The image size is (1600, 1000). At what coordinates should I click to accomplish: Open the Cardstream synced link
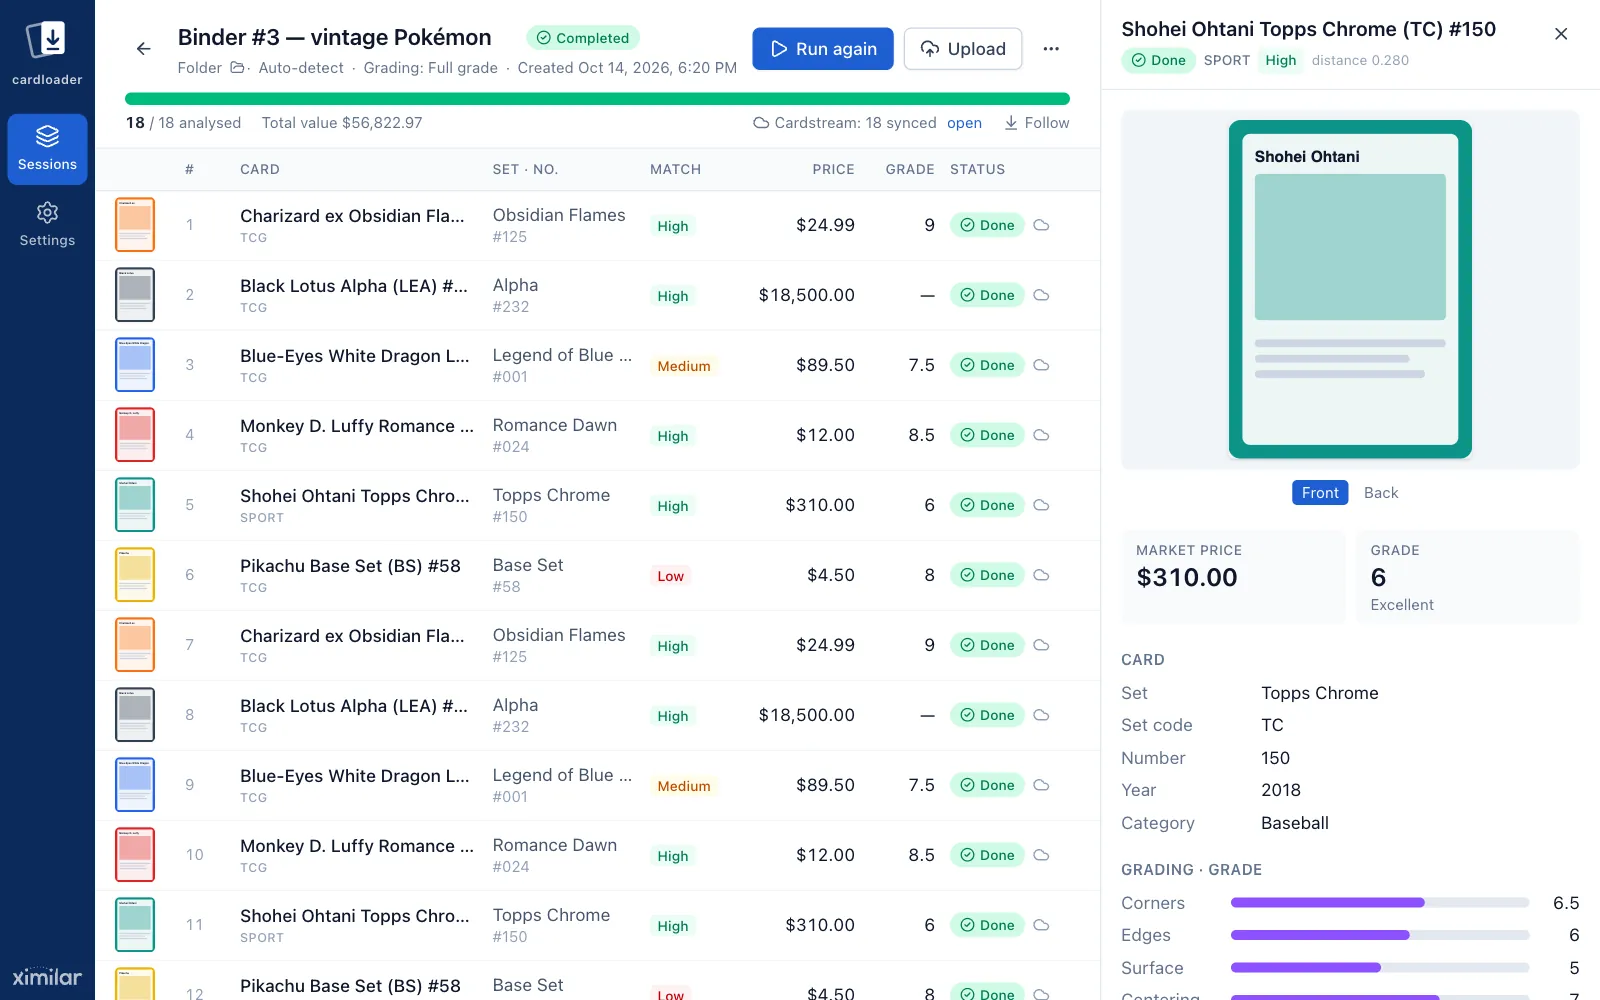tap(964, 123)
